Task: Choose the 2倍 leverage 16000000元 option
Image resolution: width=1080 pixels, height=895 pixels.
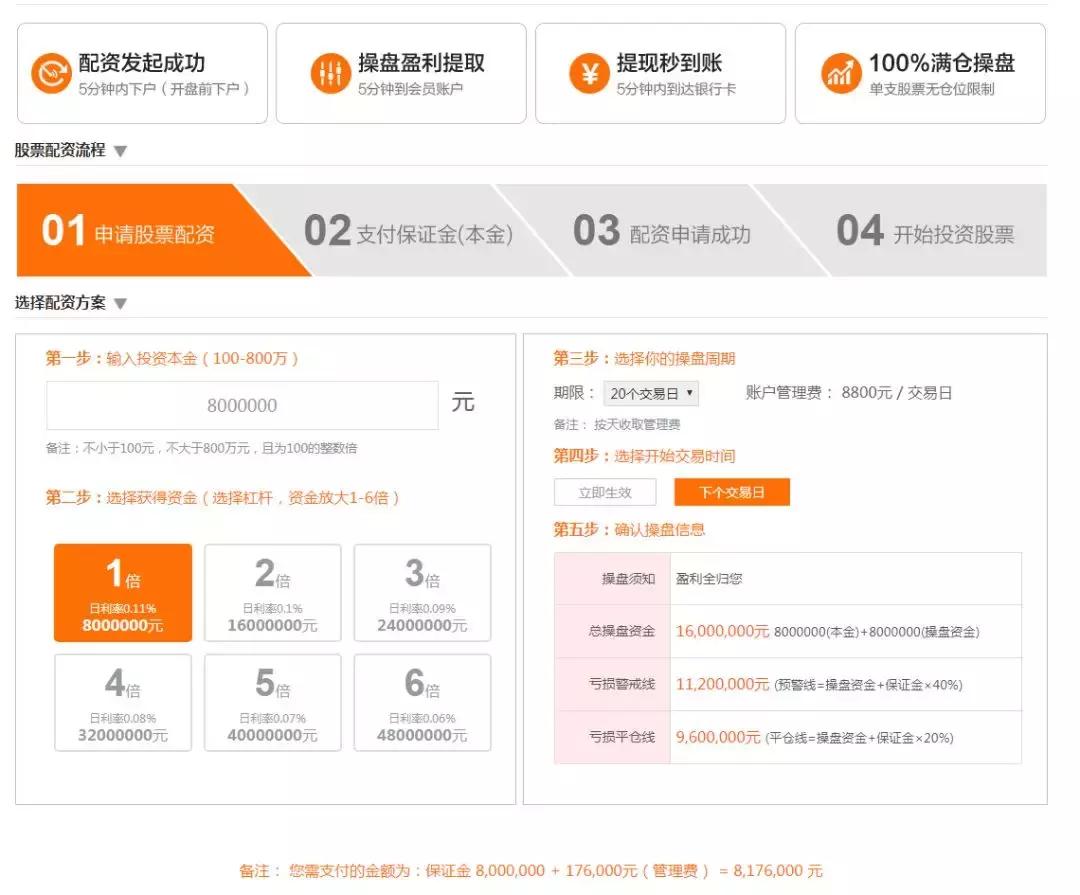Action: [272, 592]
